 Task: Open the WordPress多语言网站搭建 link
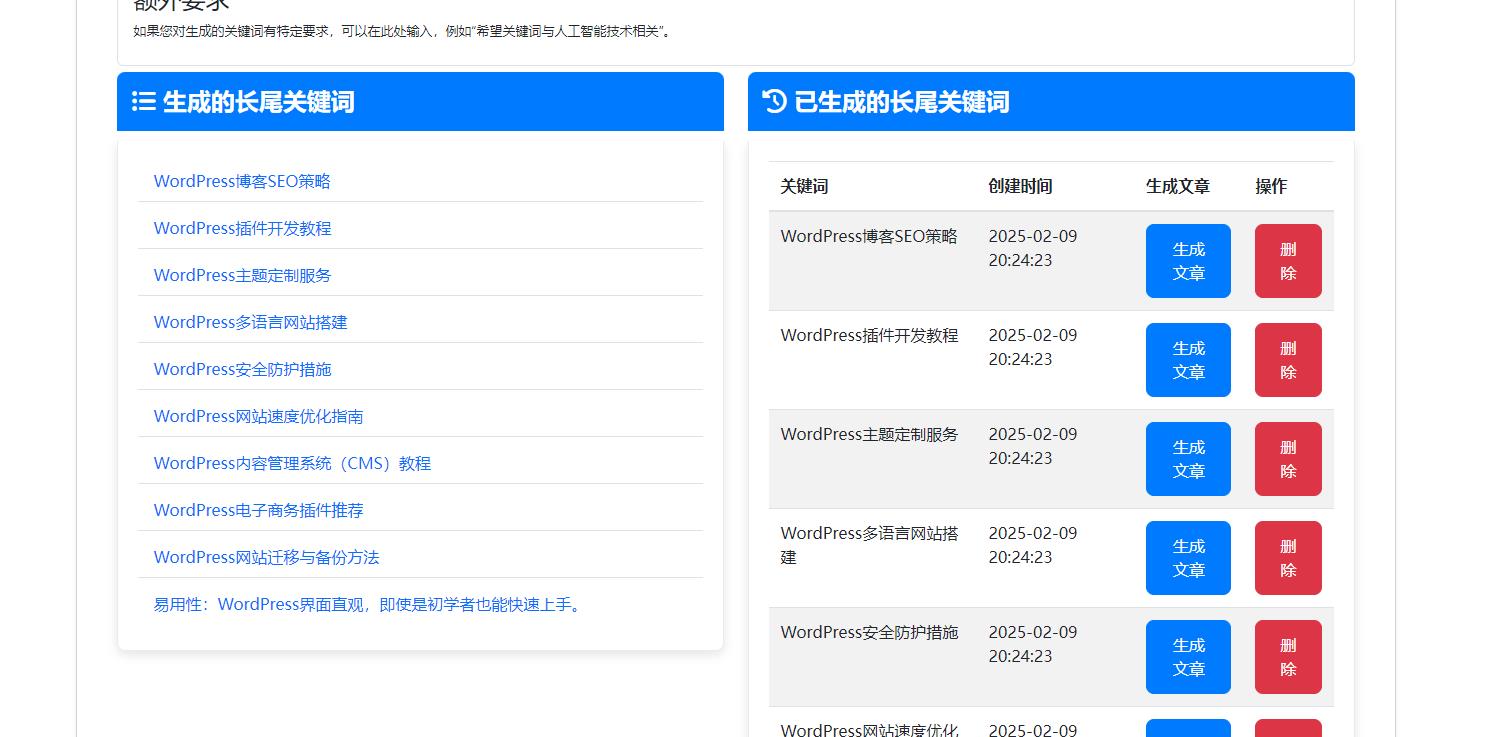coord(249,322)
